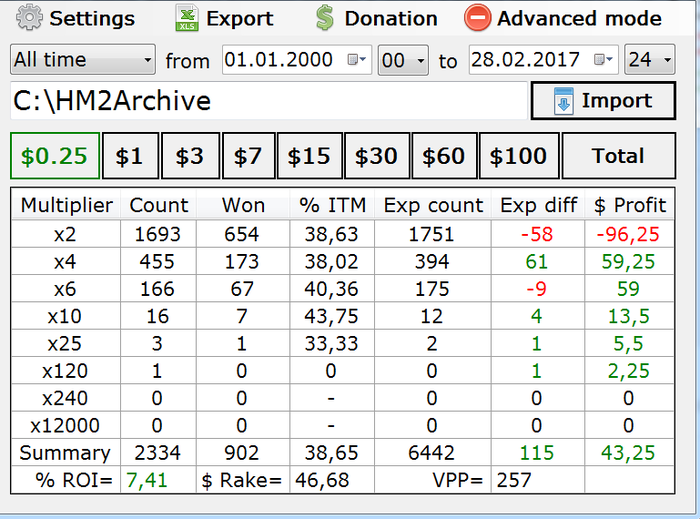Open the from-date calendar picker icon
This screenshot has width=700, height=519.
pyautogui.click(x=357, y=59)
